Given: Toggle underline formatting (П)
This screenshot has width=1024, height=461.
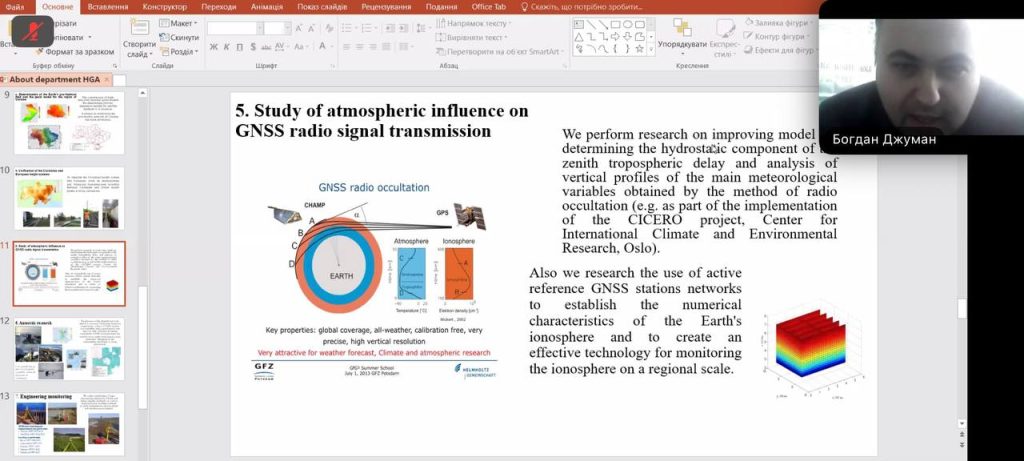Looking at the screenshot, I should [240, 47].
